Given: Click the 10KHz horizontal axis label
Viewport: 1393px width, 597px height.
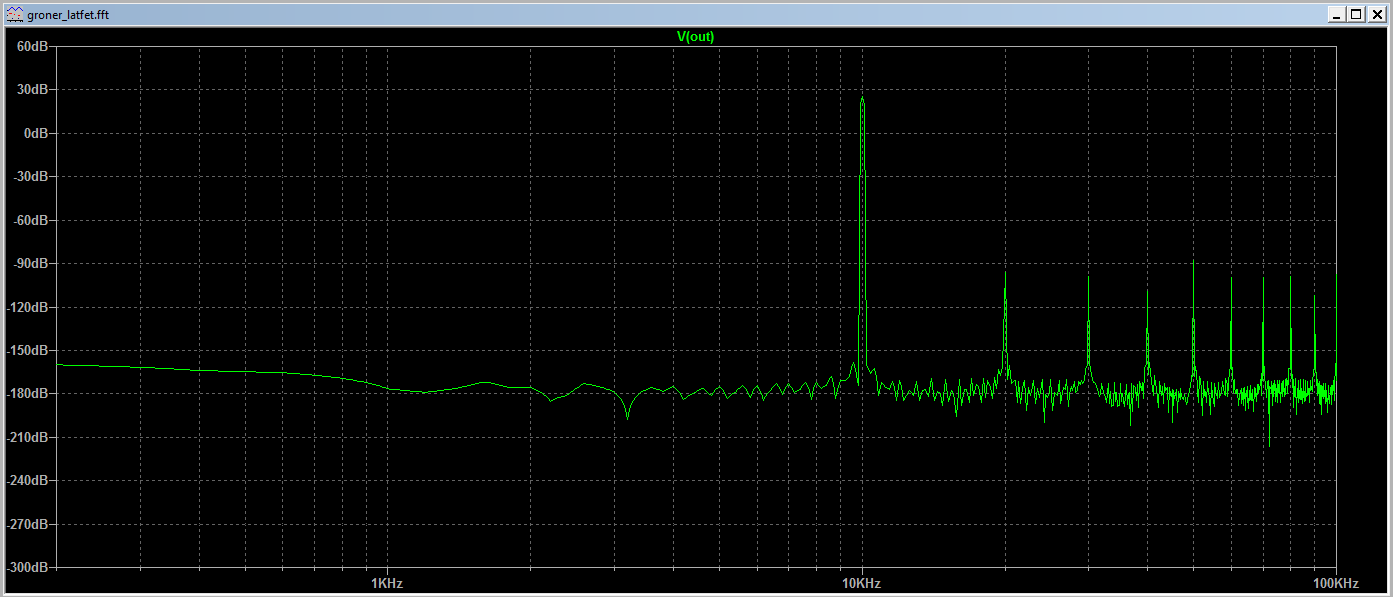Looking at the screenshot, I should point(861,583).
